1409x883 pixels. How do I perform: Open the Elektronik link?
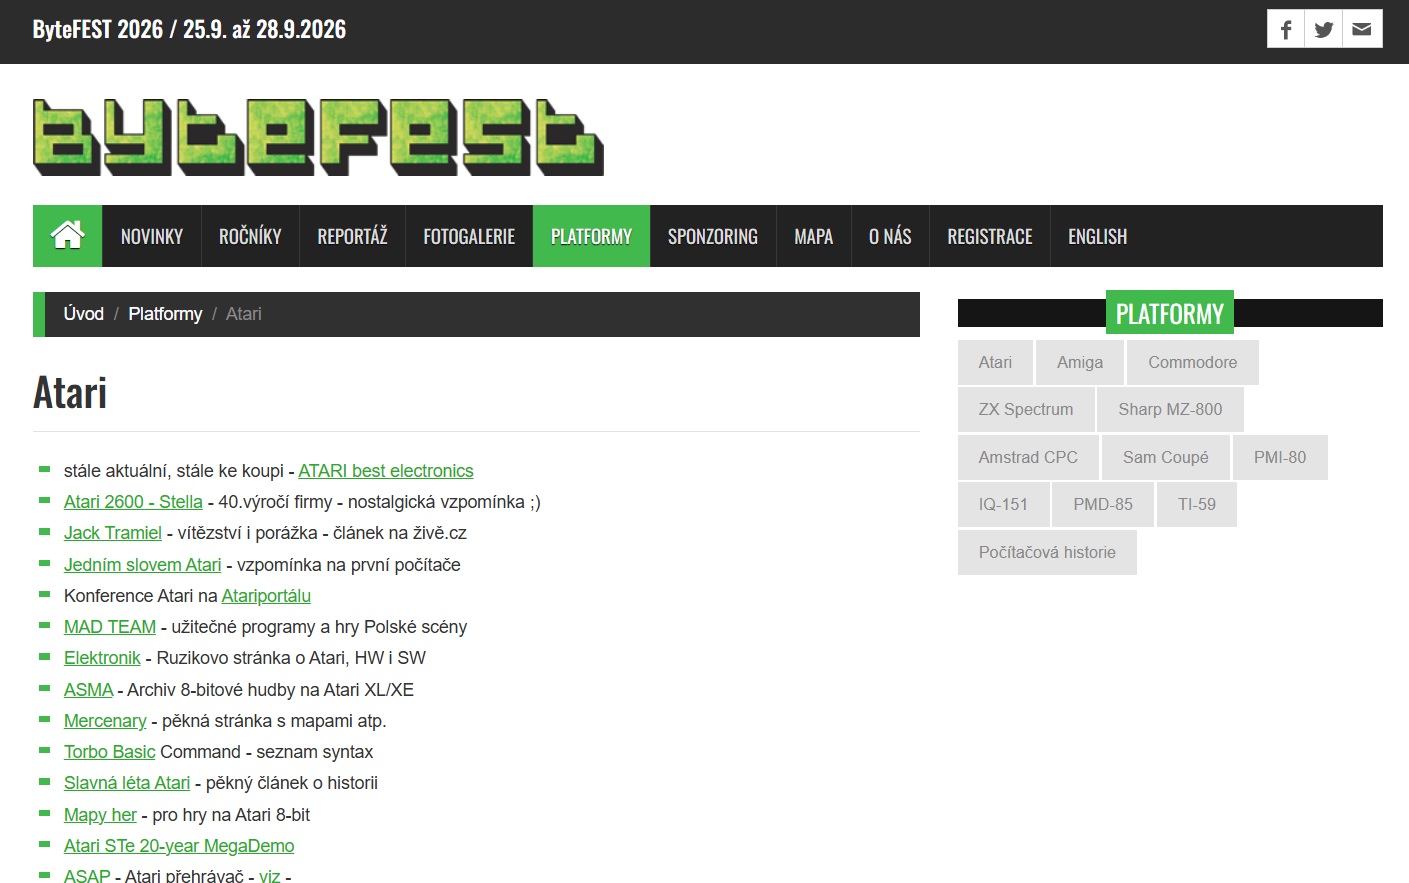click(102, 658)
